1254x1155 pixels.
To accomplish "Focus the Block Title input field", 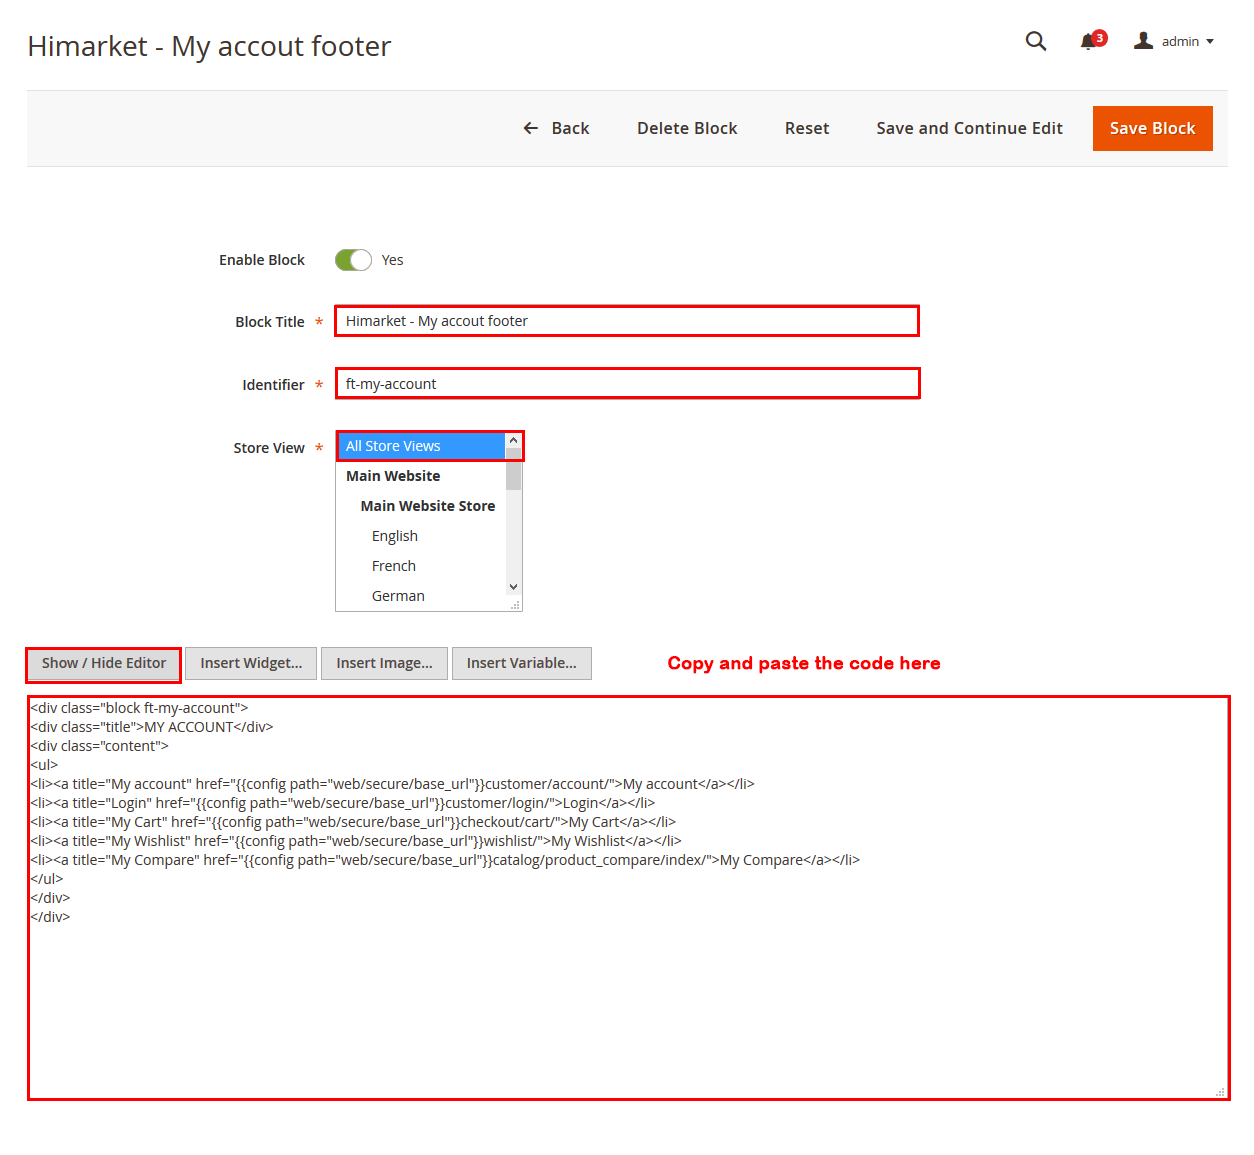I will [x=626, y=321].
